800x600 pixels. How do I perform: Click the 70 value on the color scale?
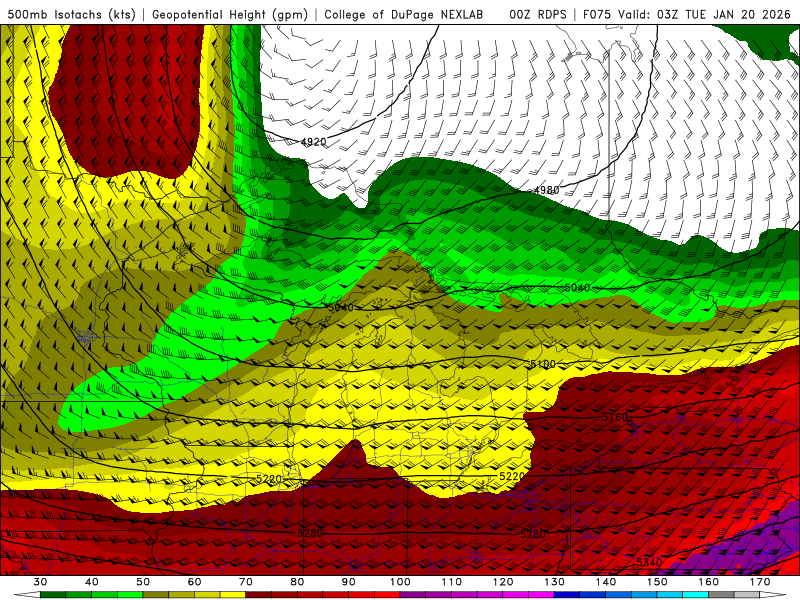click(246, 582)
